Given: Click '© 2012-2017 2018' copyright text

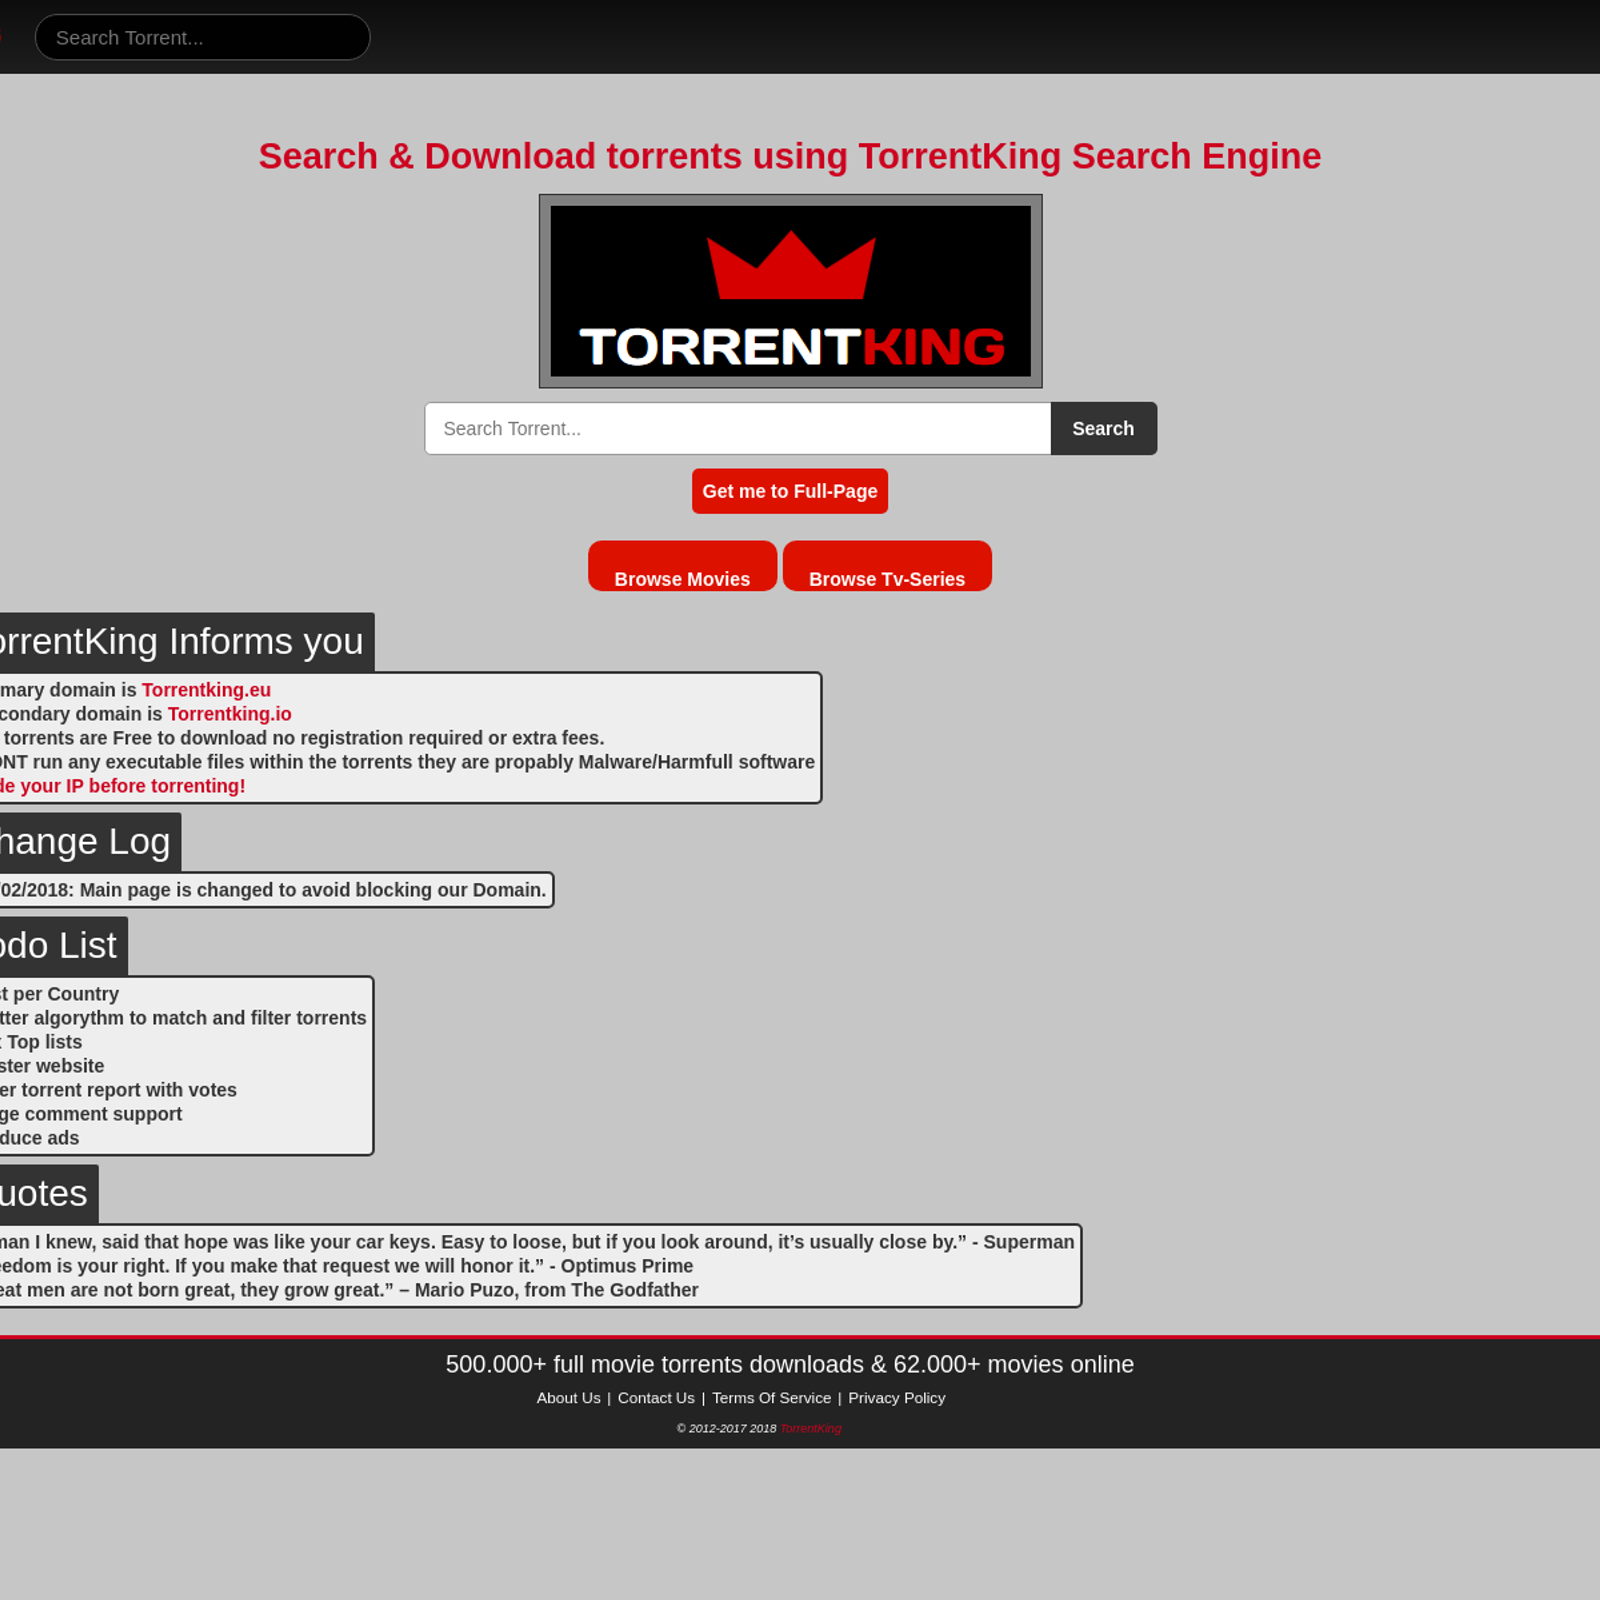Looking at the screenshot, I should 727,1428.
